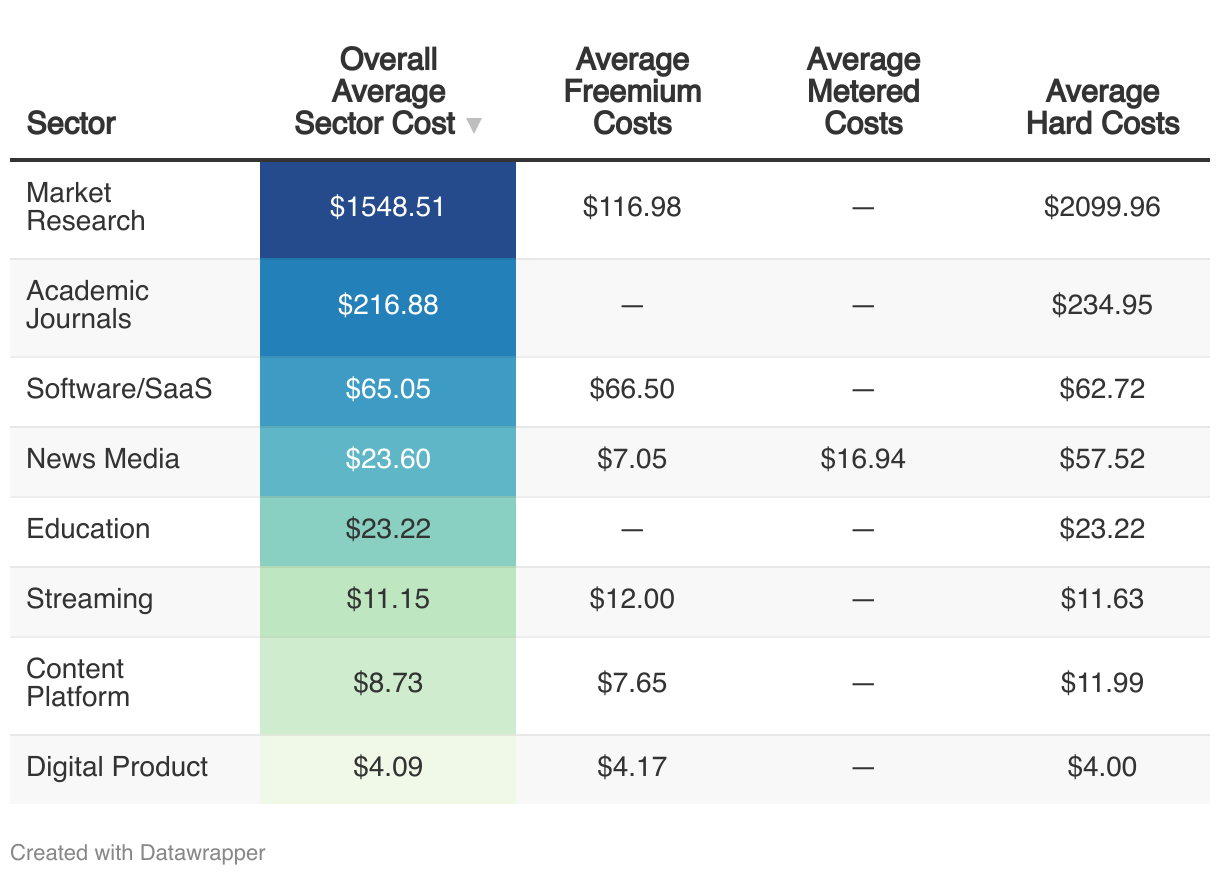Click the $65.05 Software/SaaS overall cost cell
The width and height of the screenshot is (1220, 876).
pos(388,389)
